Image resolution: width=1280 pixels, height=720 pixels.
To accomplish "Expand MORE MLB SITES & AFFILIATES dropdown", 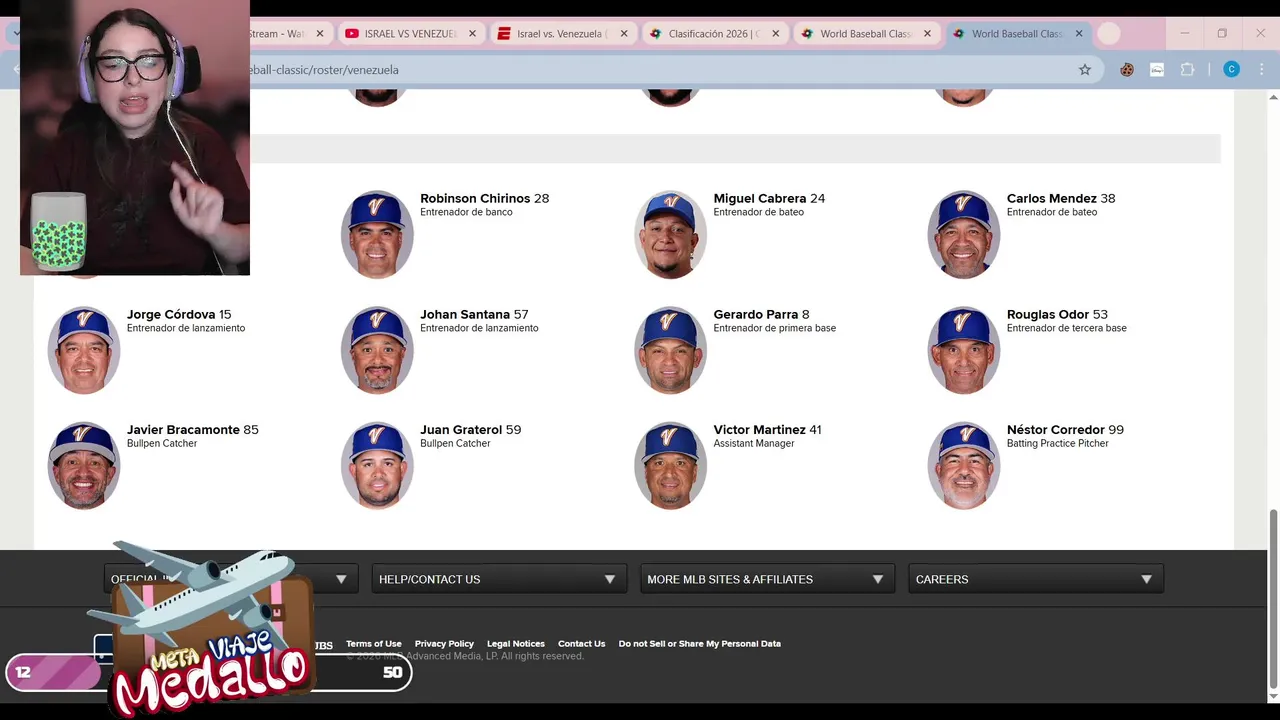I will click(x=767, y=579).
